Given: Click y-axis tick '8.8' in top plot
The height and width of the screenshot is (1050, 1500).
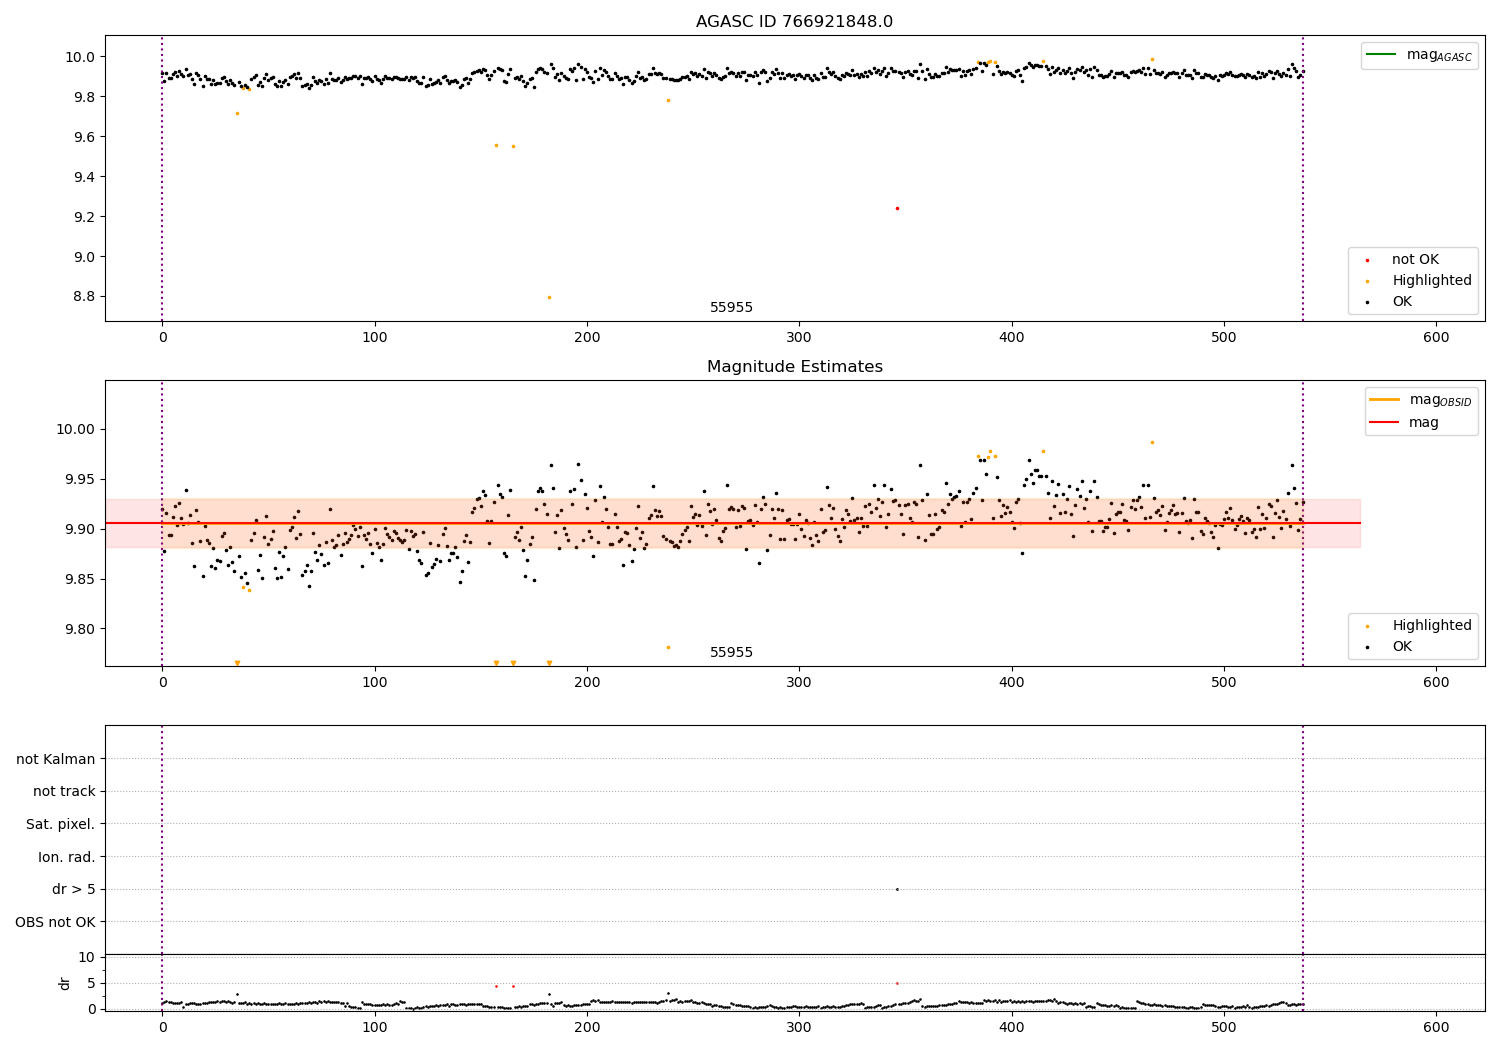Looking at the screenshot, I should (84, 297).
